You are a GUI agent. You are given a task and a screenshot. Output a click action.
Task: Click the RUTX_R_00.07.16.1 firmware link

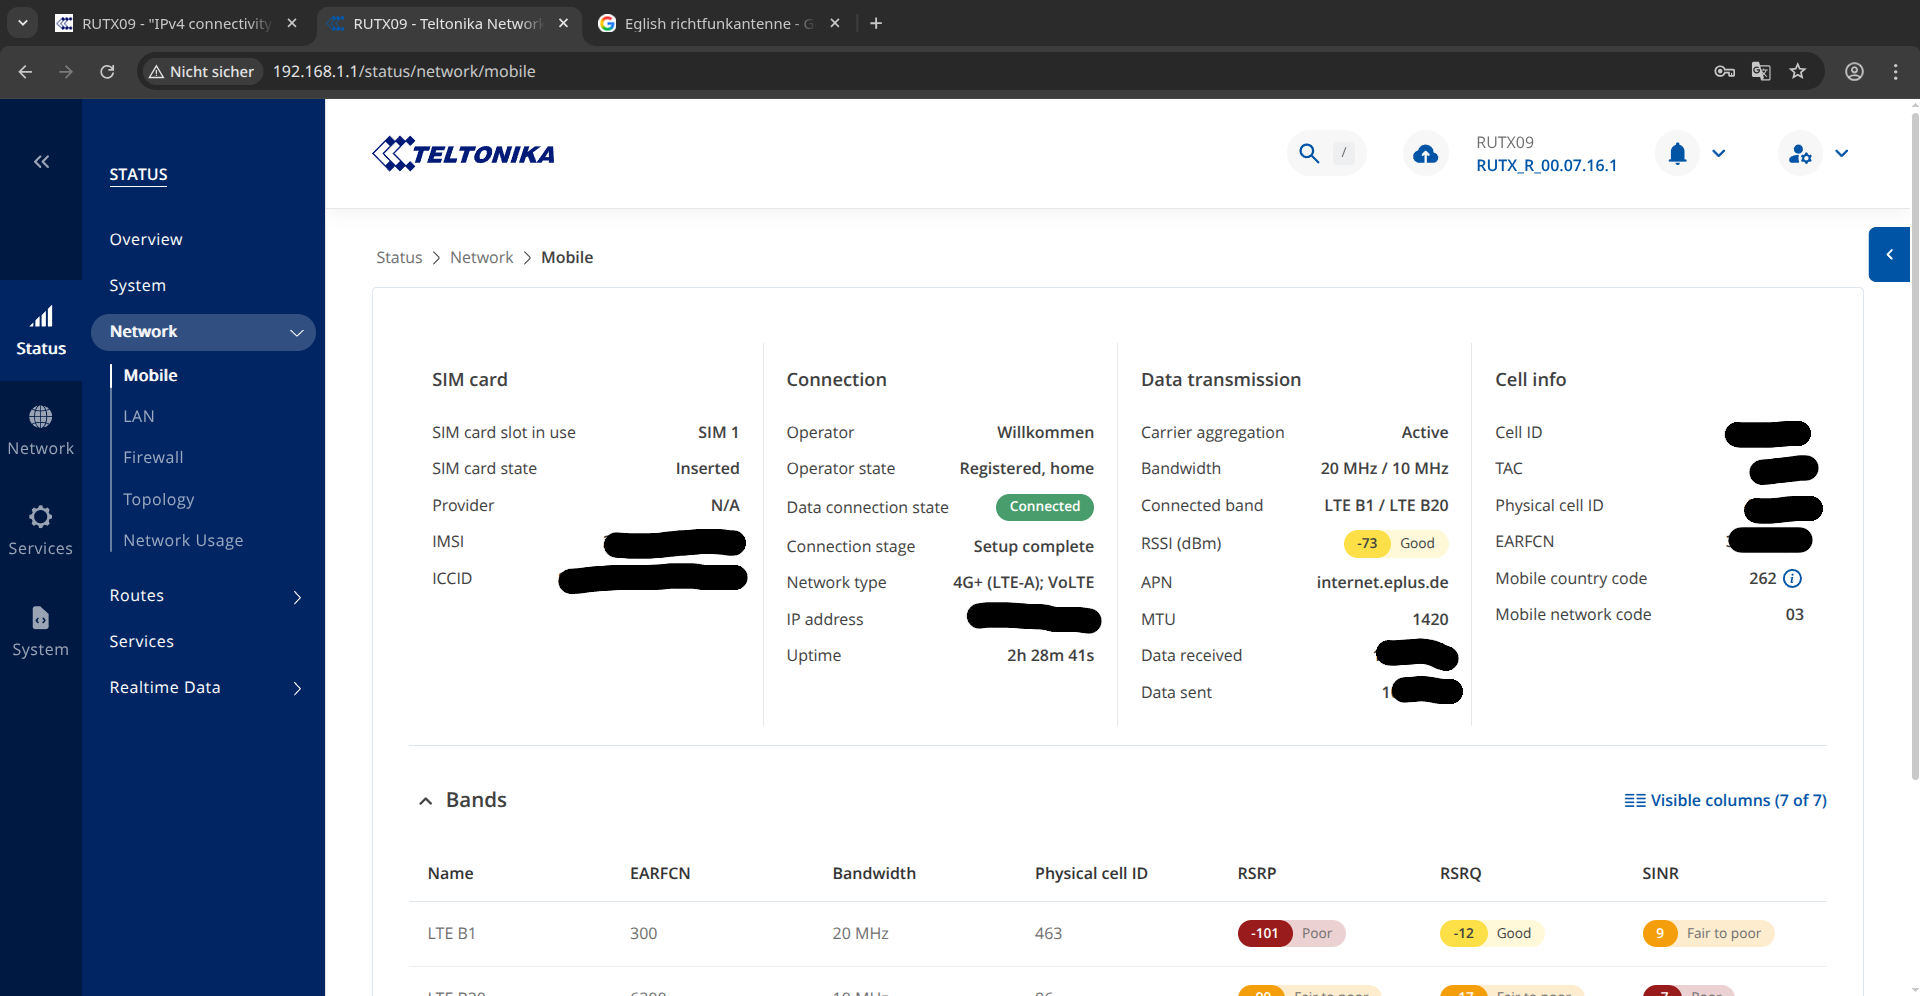click(x=1546, y=166)
